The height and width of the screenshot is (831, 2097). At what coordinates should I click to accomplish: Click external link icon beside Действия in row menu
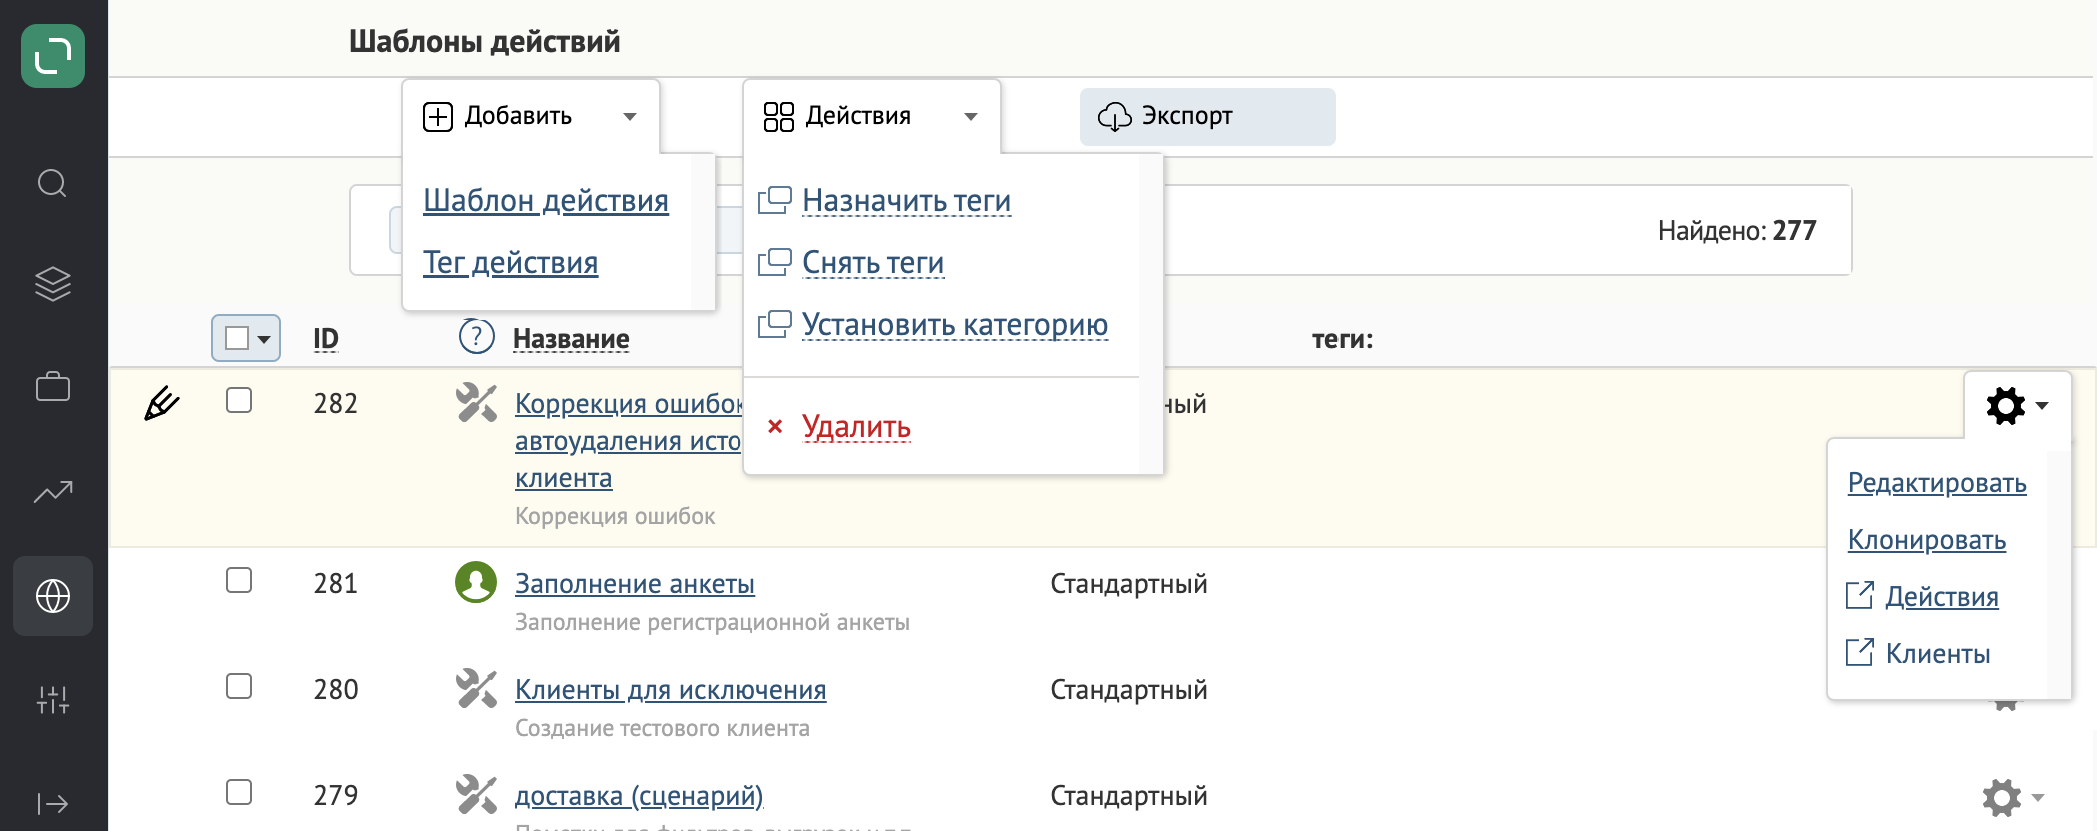coord(1859,595)
